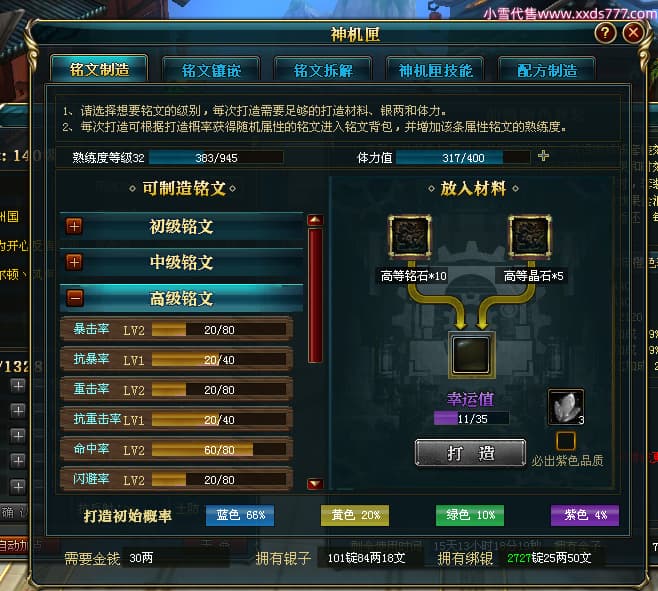Click the scroll down arrow in inscription list

coord(315,484)
